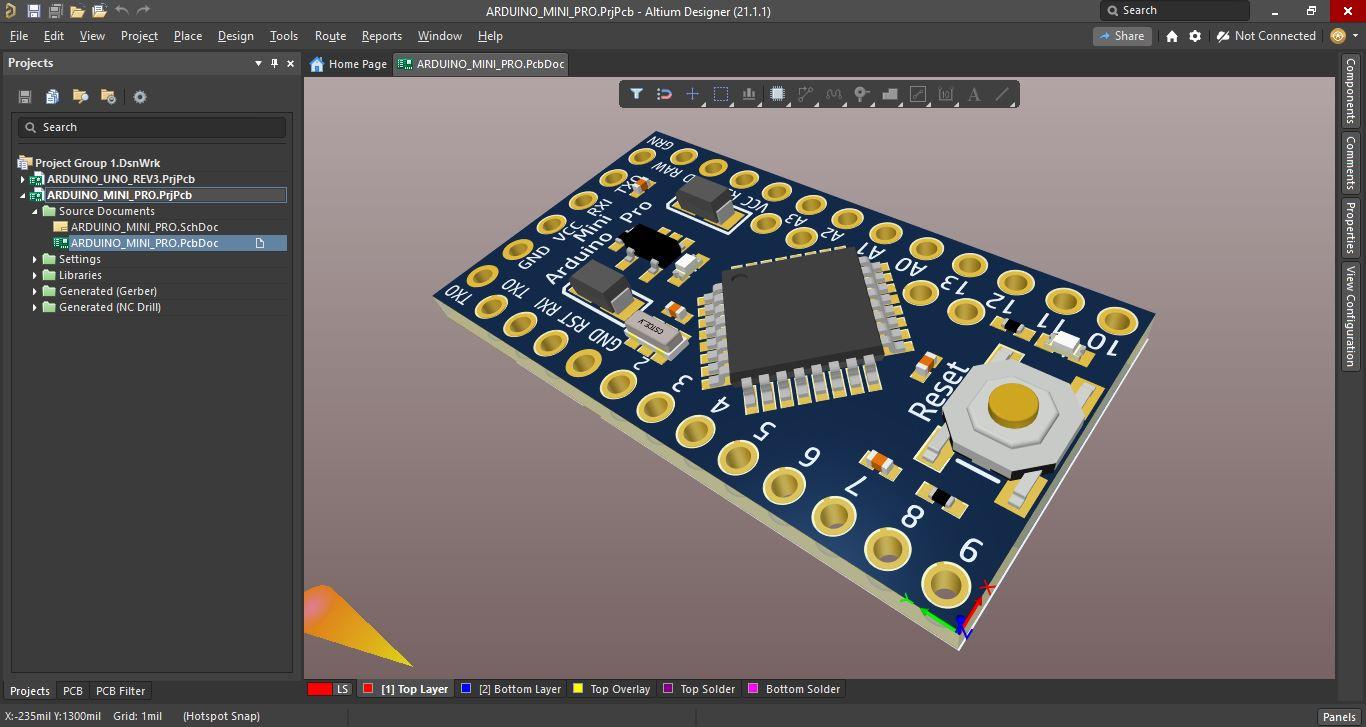Screen dimensions: 1366x727
Task: Open the Components side panel
Action: [x=1351, y=91]
